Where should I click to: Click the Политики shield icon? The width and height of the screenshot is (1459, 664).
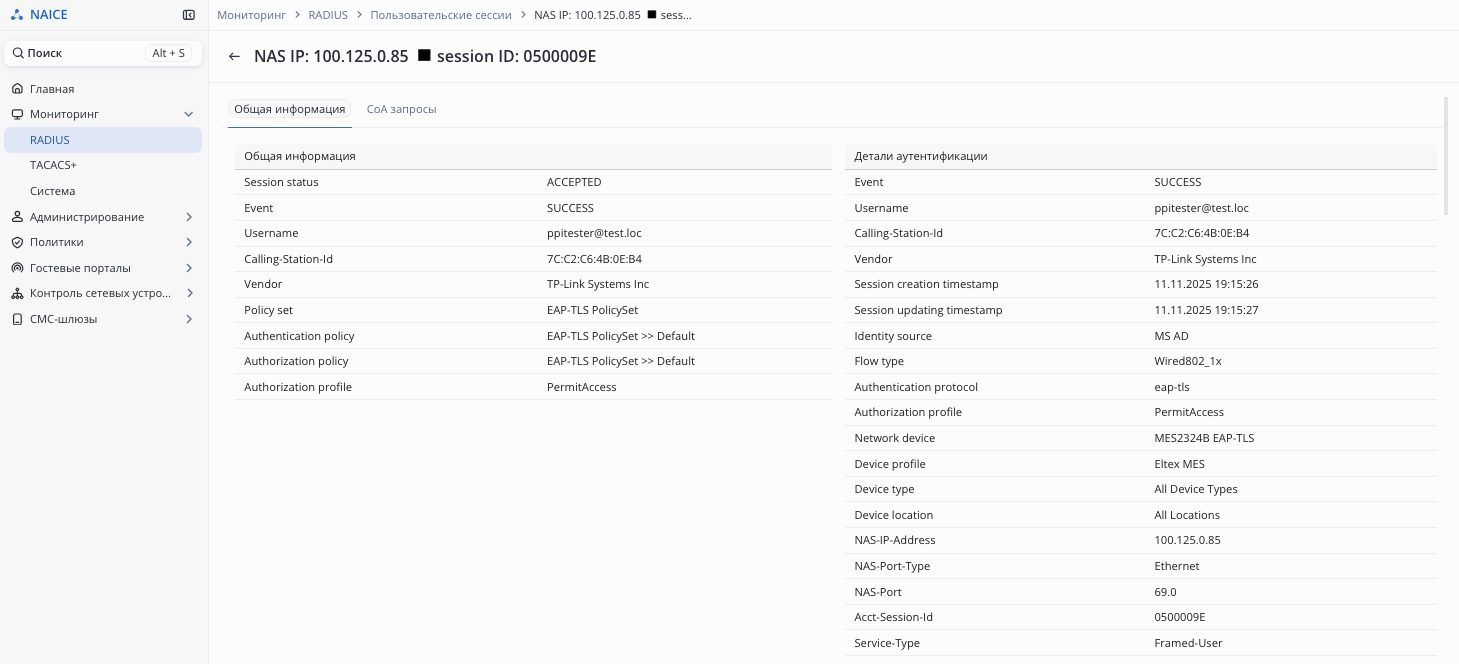click(17, 242)
